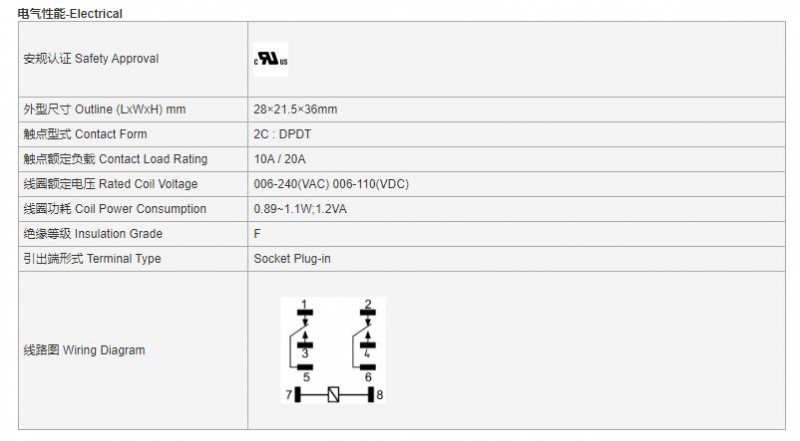Click the 10A / 20A load rating value
This screenshot has height=441, width=800.
280,159
